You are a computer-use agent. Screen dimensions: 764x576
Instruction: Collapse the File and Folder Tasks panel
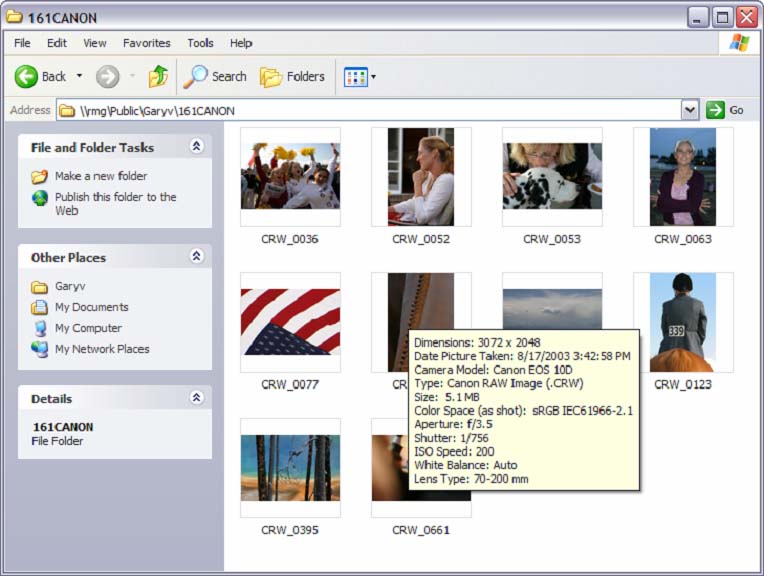[196, 147]
